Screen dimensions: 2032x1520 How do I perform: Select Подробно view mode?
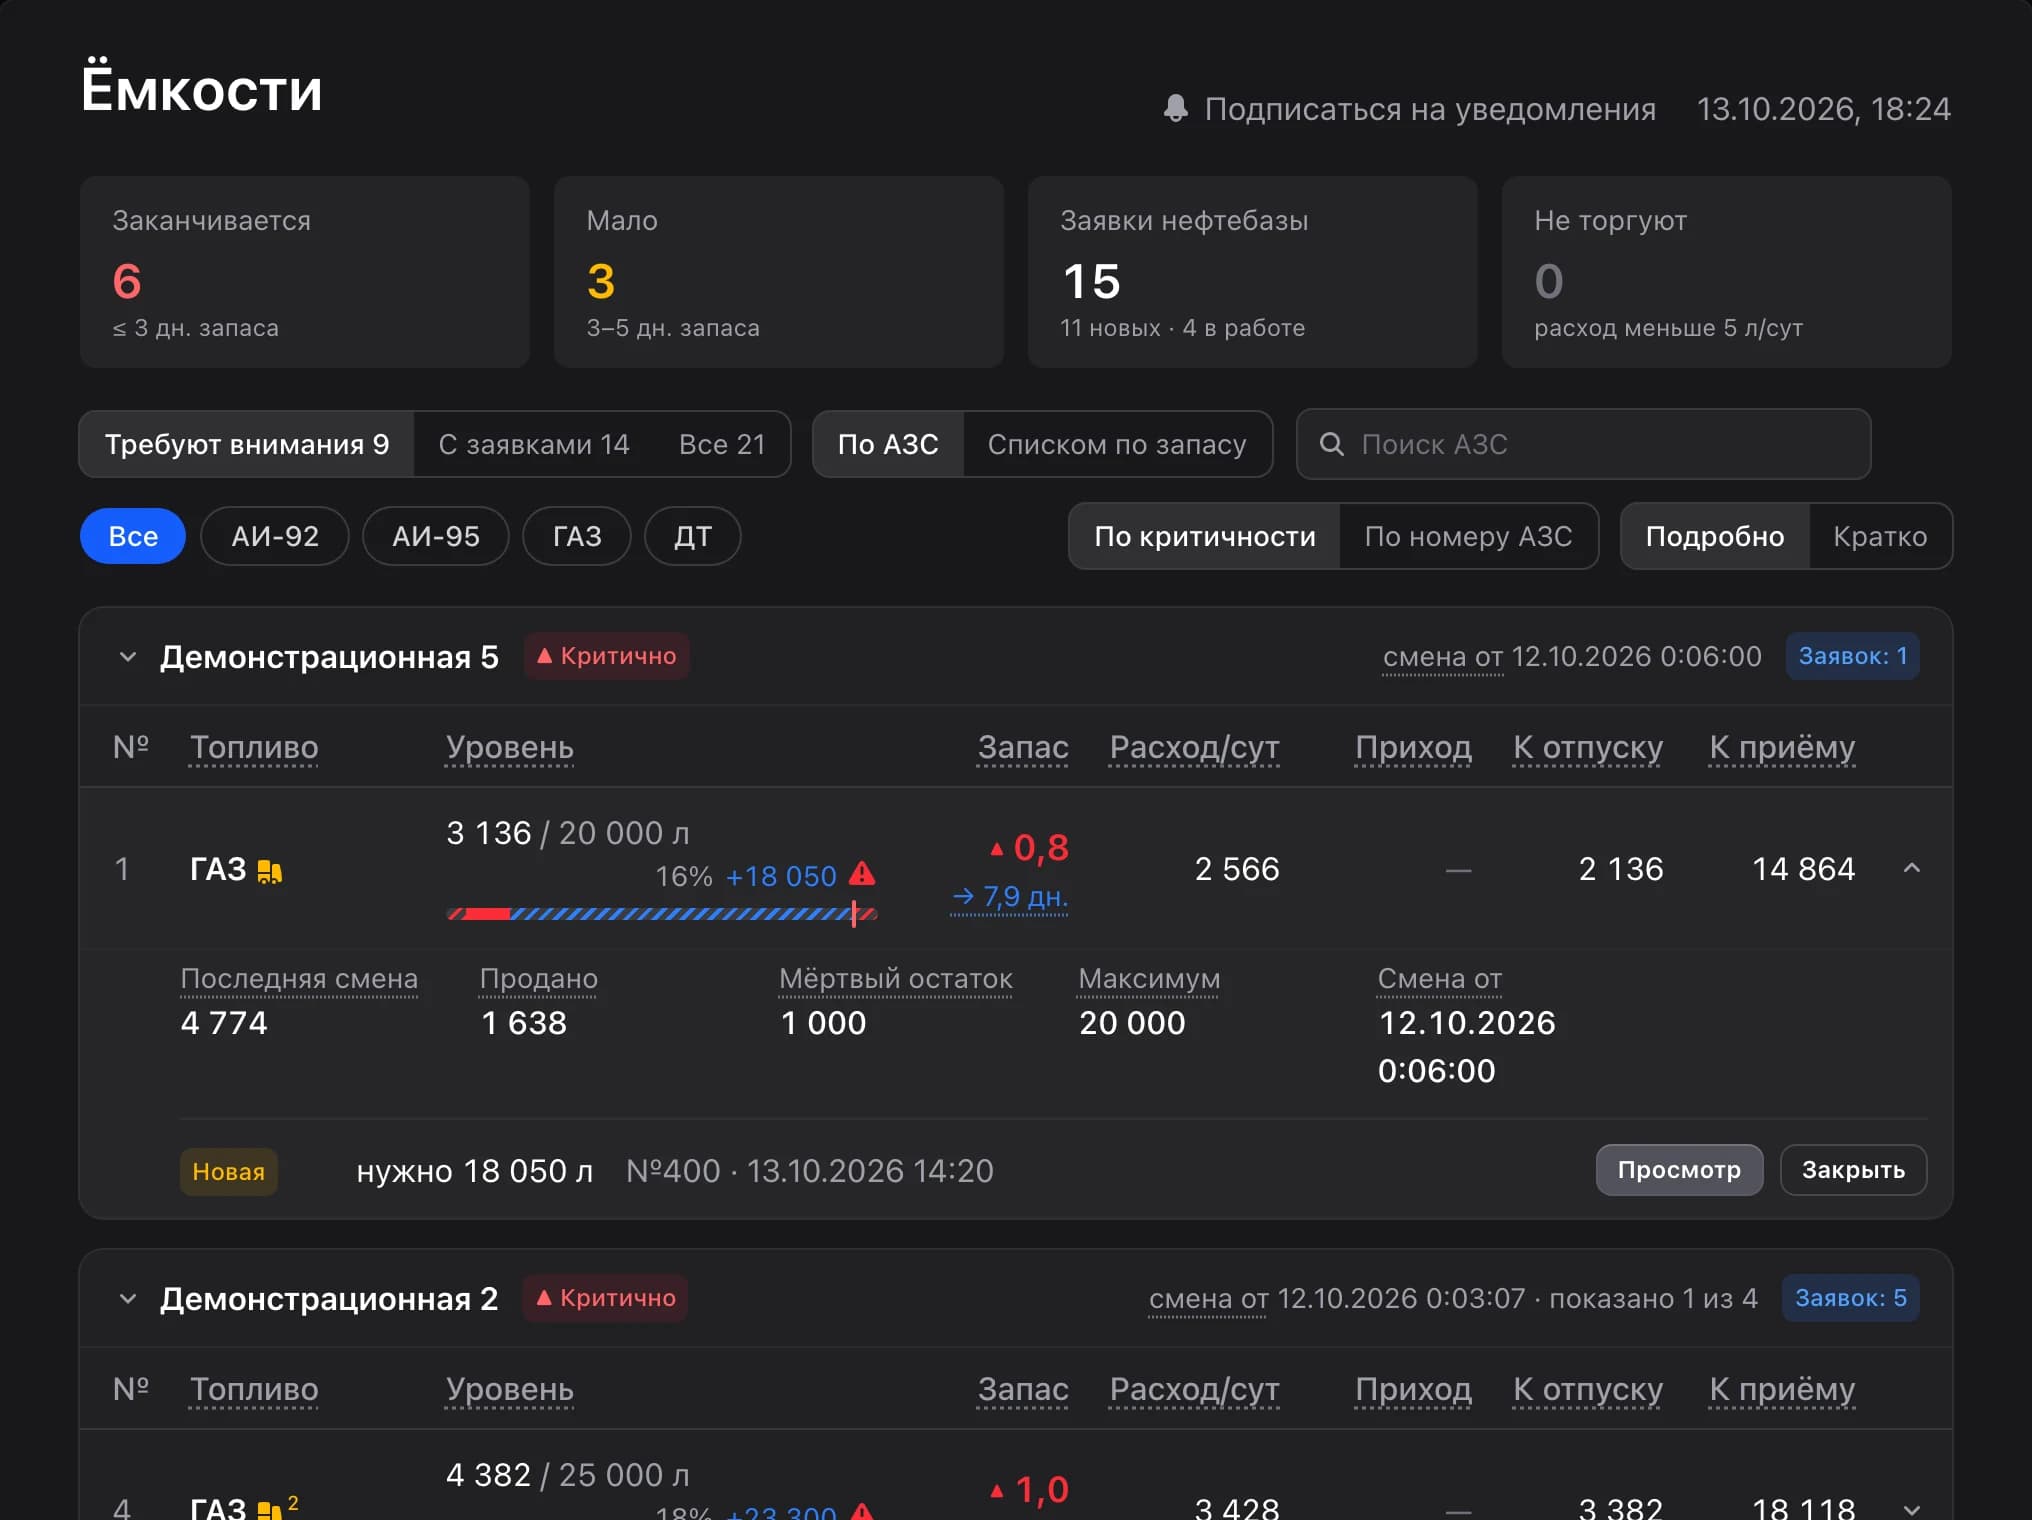point(1715,536)
